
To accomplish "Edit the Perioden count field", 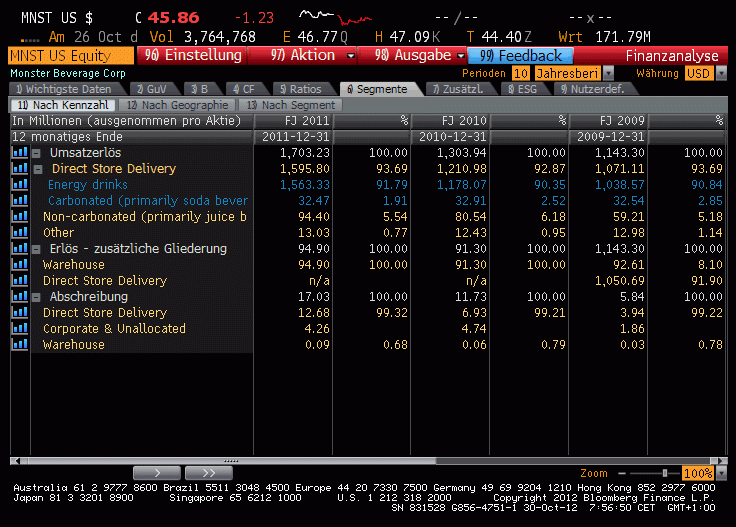I will 521,73.
